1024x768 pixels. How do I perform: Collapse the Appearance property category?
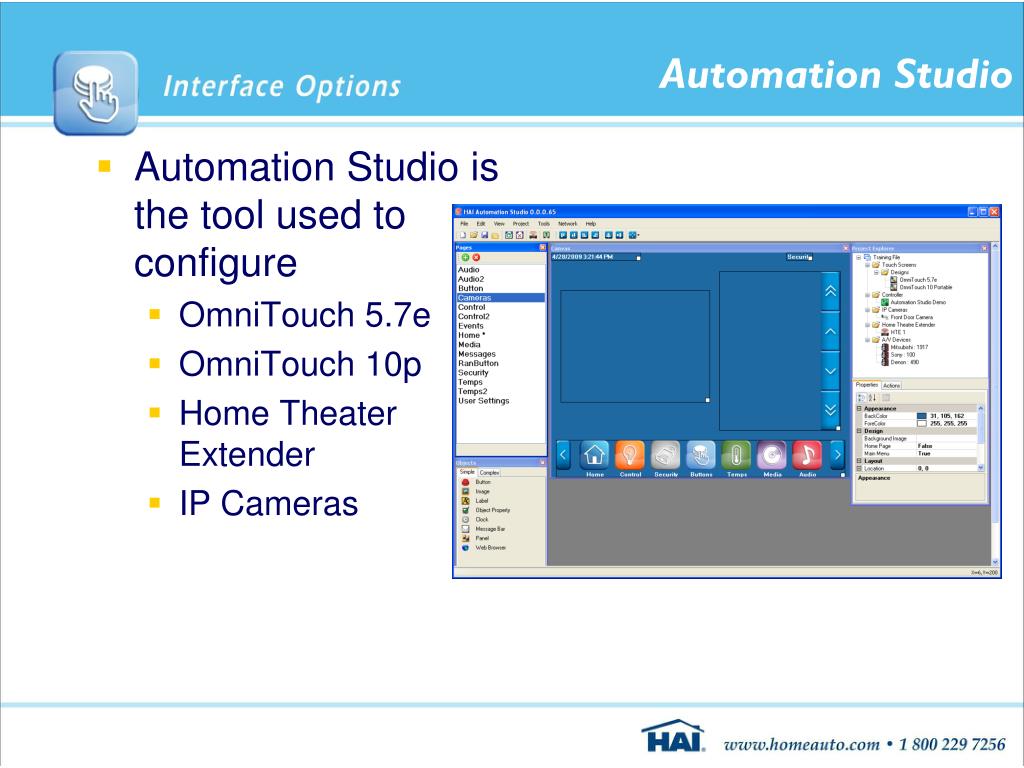pos(859,409)
